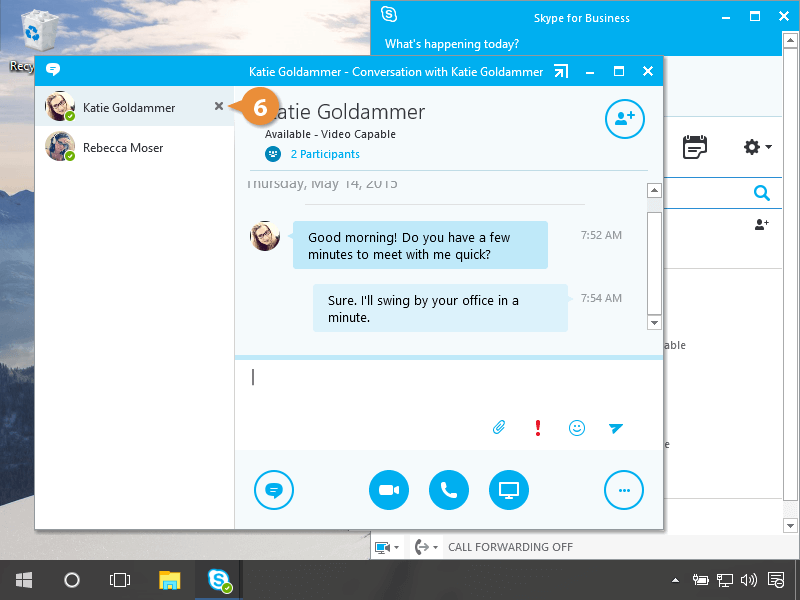Click in the message text input area
Viewport: 800px width, 600px height.
(x=440, y=385)
